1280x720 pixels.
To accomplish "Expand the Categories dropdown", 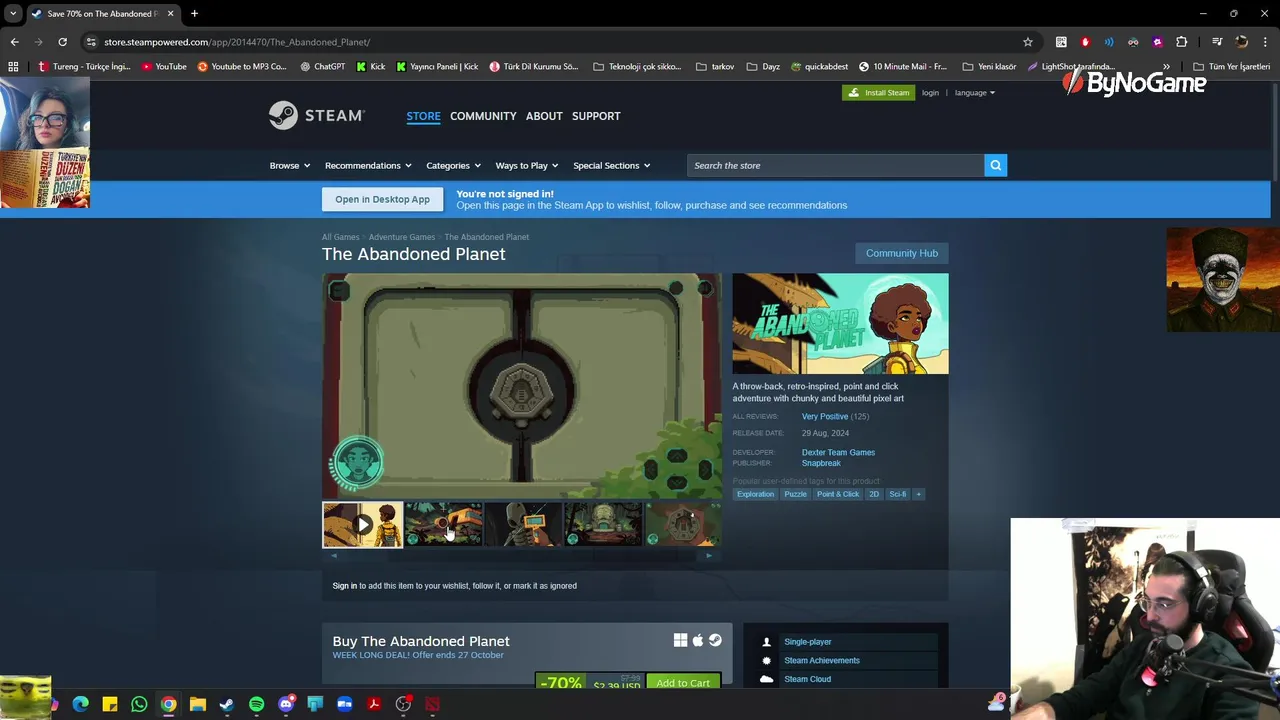I will coord(453,165).
